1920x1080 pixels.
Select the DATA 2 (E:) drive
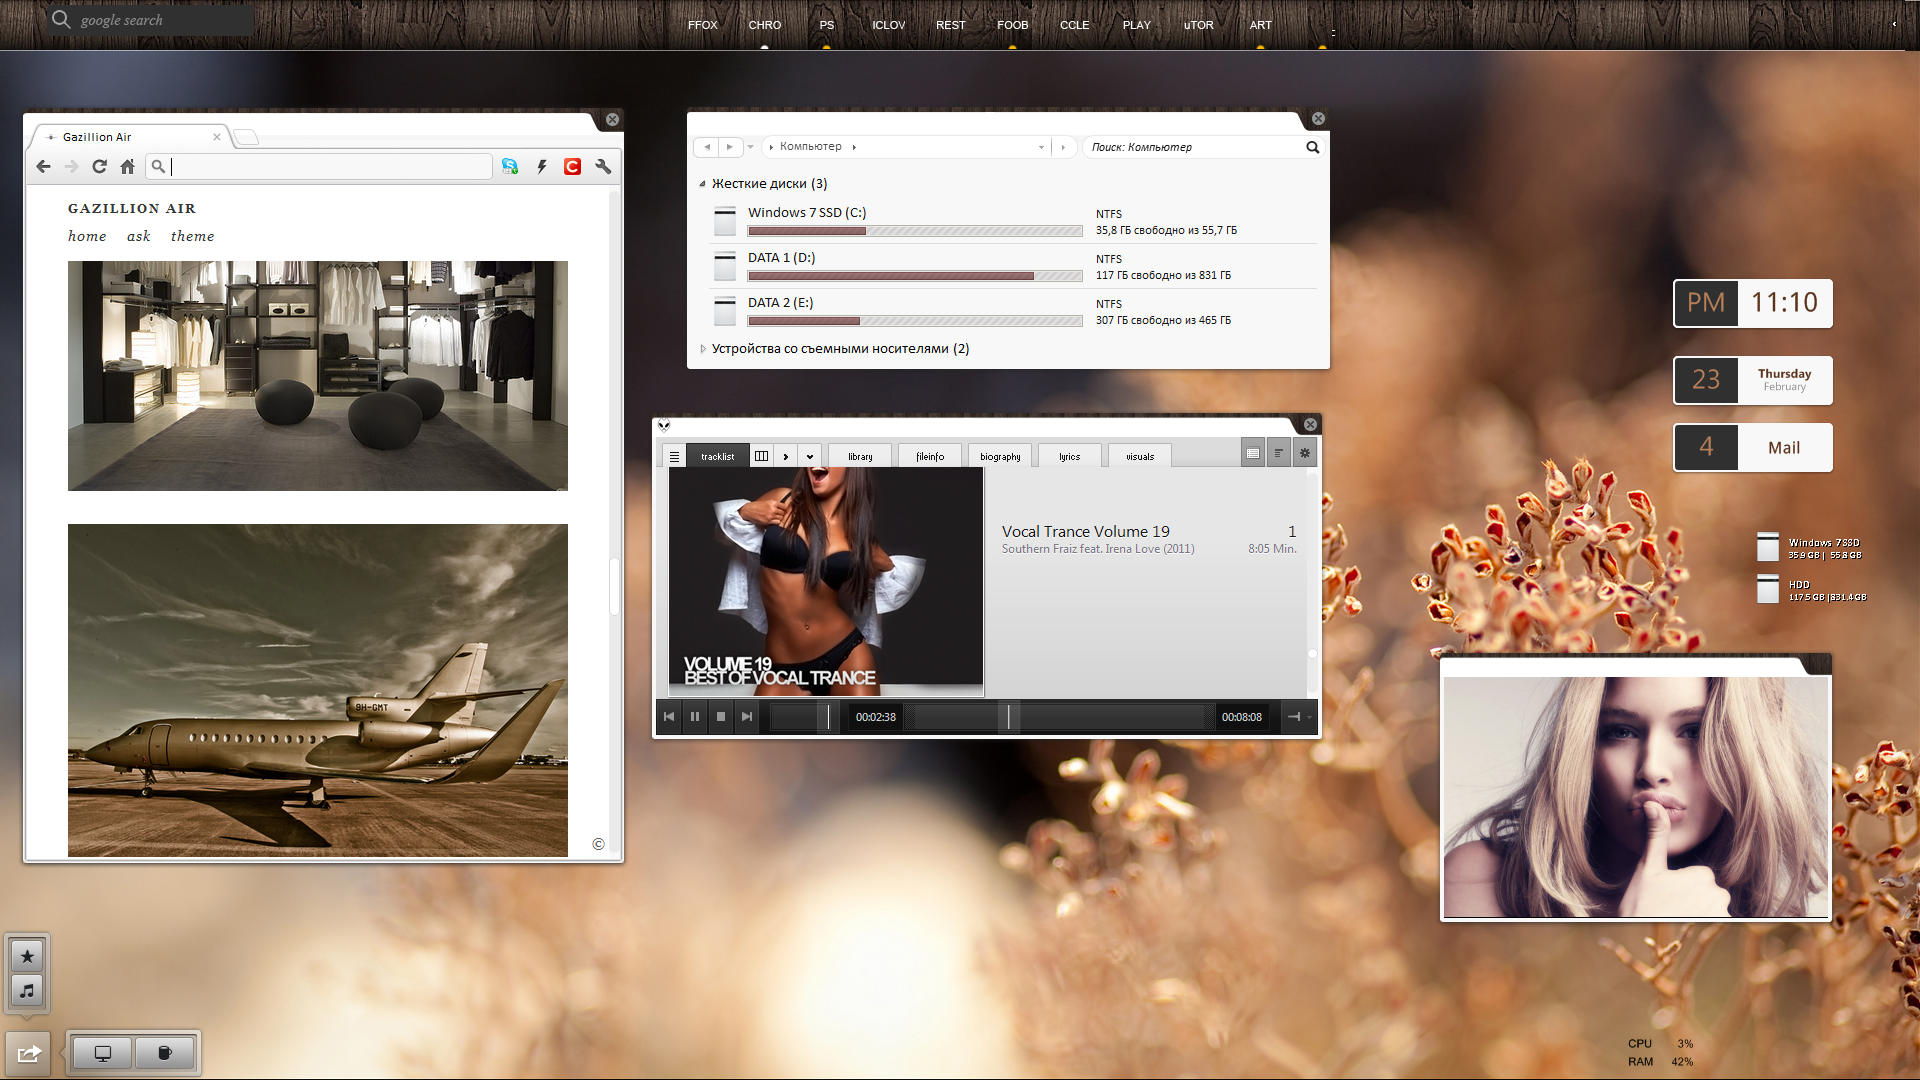point(1012,311)
